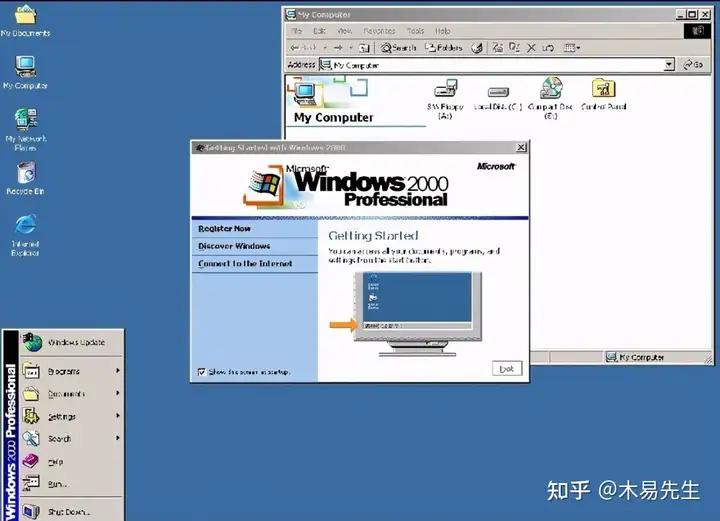Open Windows Update from Start menu
Screen dimensions: 720x521
72,342
